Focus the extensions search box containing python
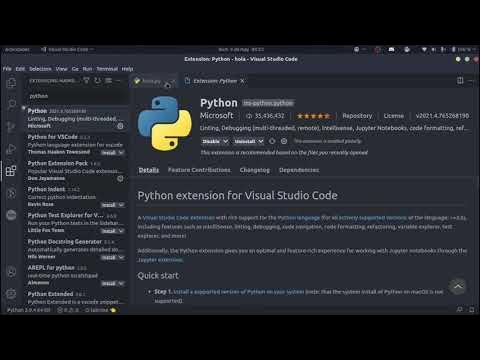 [x=76, y=96]
